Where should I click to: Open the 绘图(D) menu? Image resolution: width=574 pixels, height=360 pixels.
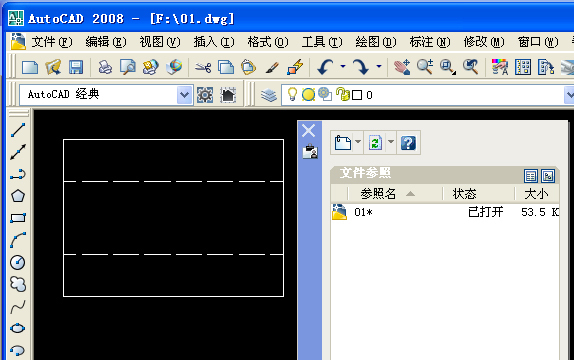click(376, 42)
